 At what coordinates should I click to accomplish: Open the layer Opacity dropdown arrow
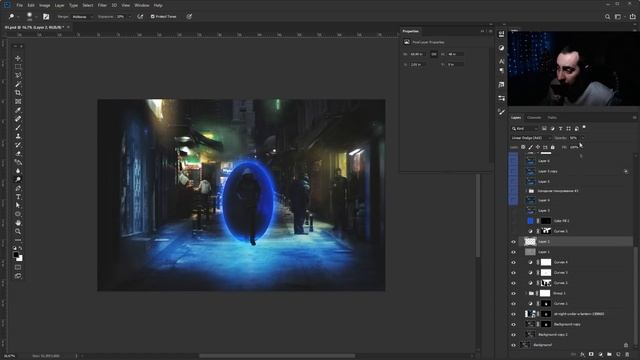582,138
